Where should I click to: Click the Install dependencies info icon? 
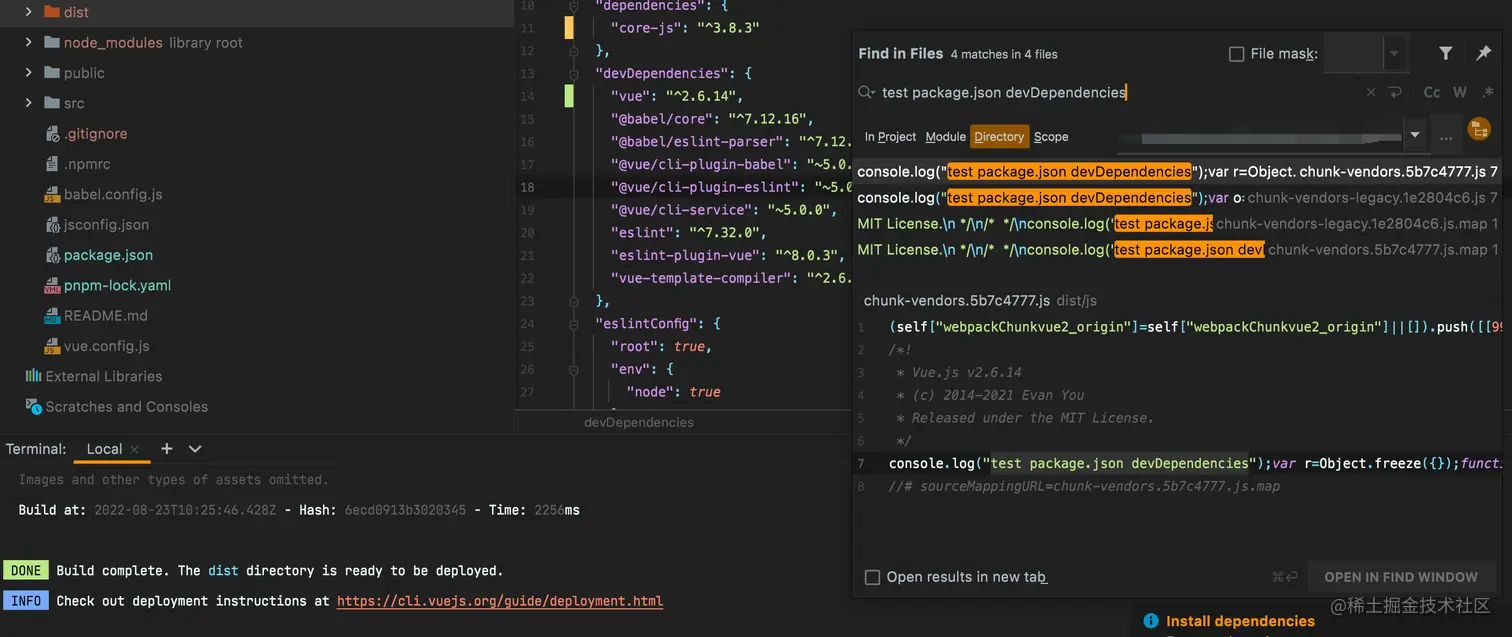(1151, 621)
